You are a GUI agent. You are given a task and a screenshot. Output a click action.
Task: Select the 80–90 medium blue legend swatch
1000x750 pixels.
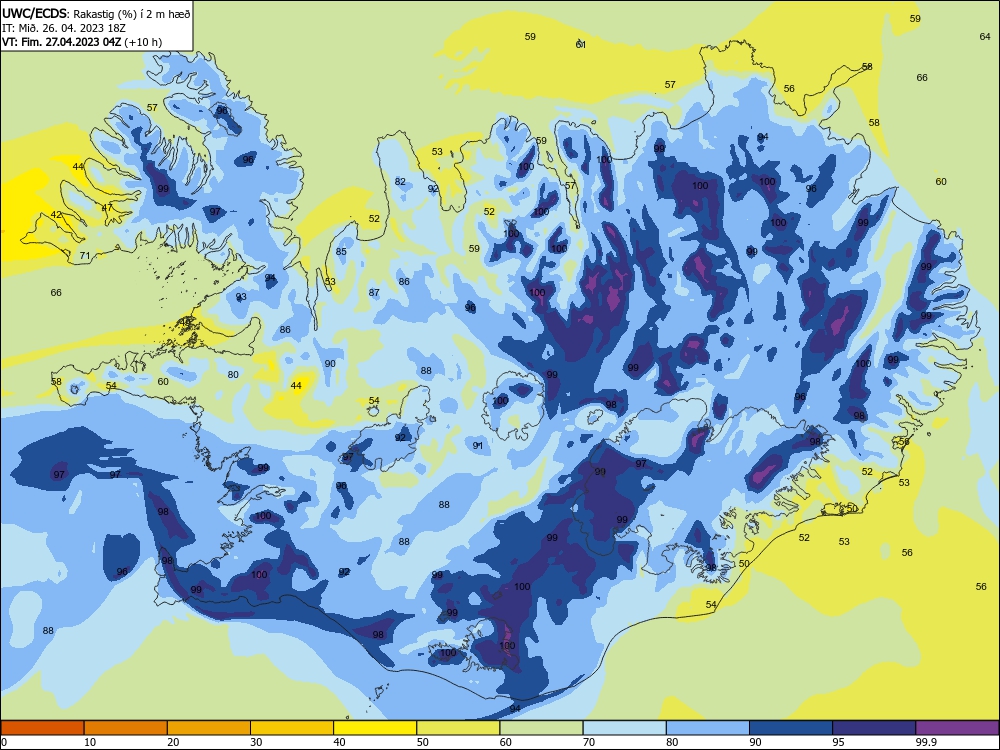[x=708, y=728]
